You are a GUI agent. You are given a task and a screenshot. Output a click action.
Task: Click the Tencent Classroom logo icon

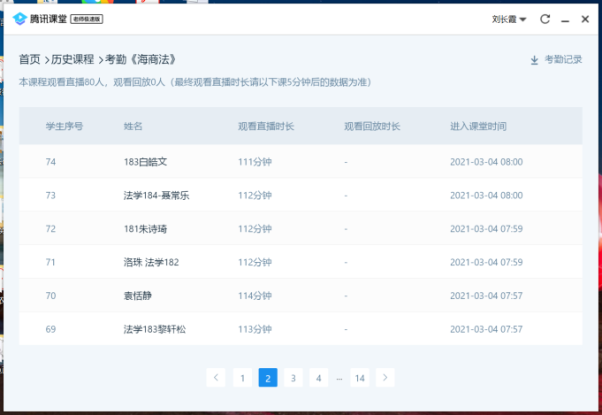pyautogui.click(x=20, y=19)
